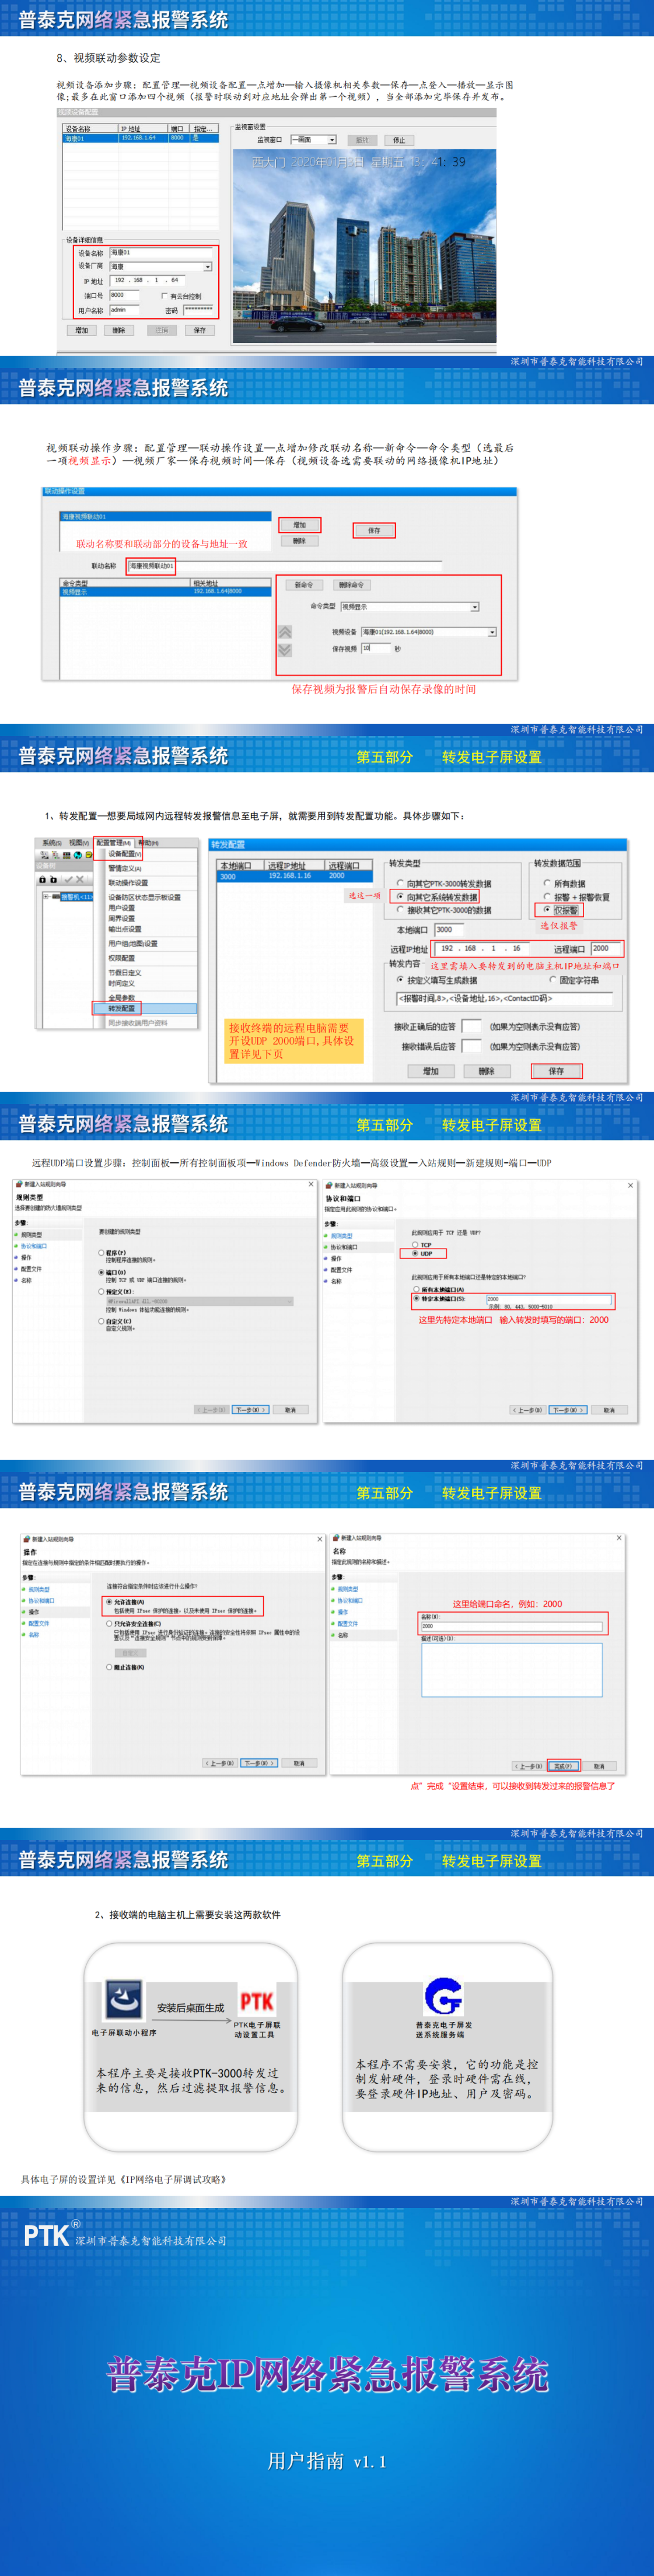
Task: Select UDP protocol radio button
Action: click(x=415, y=1253)
